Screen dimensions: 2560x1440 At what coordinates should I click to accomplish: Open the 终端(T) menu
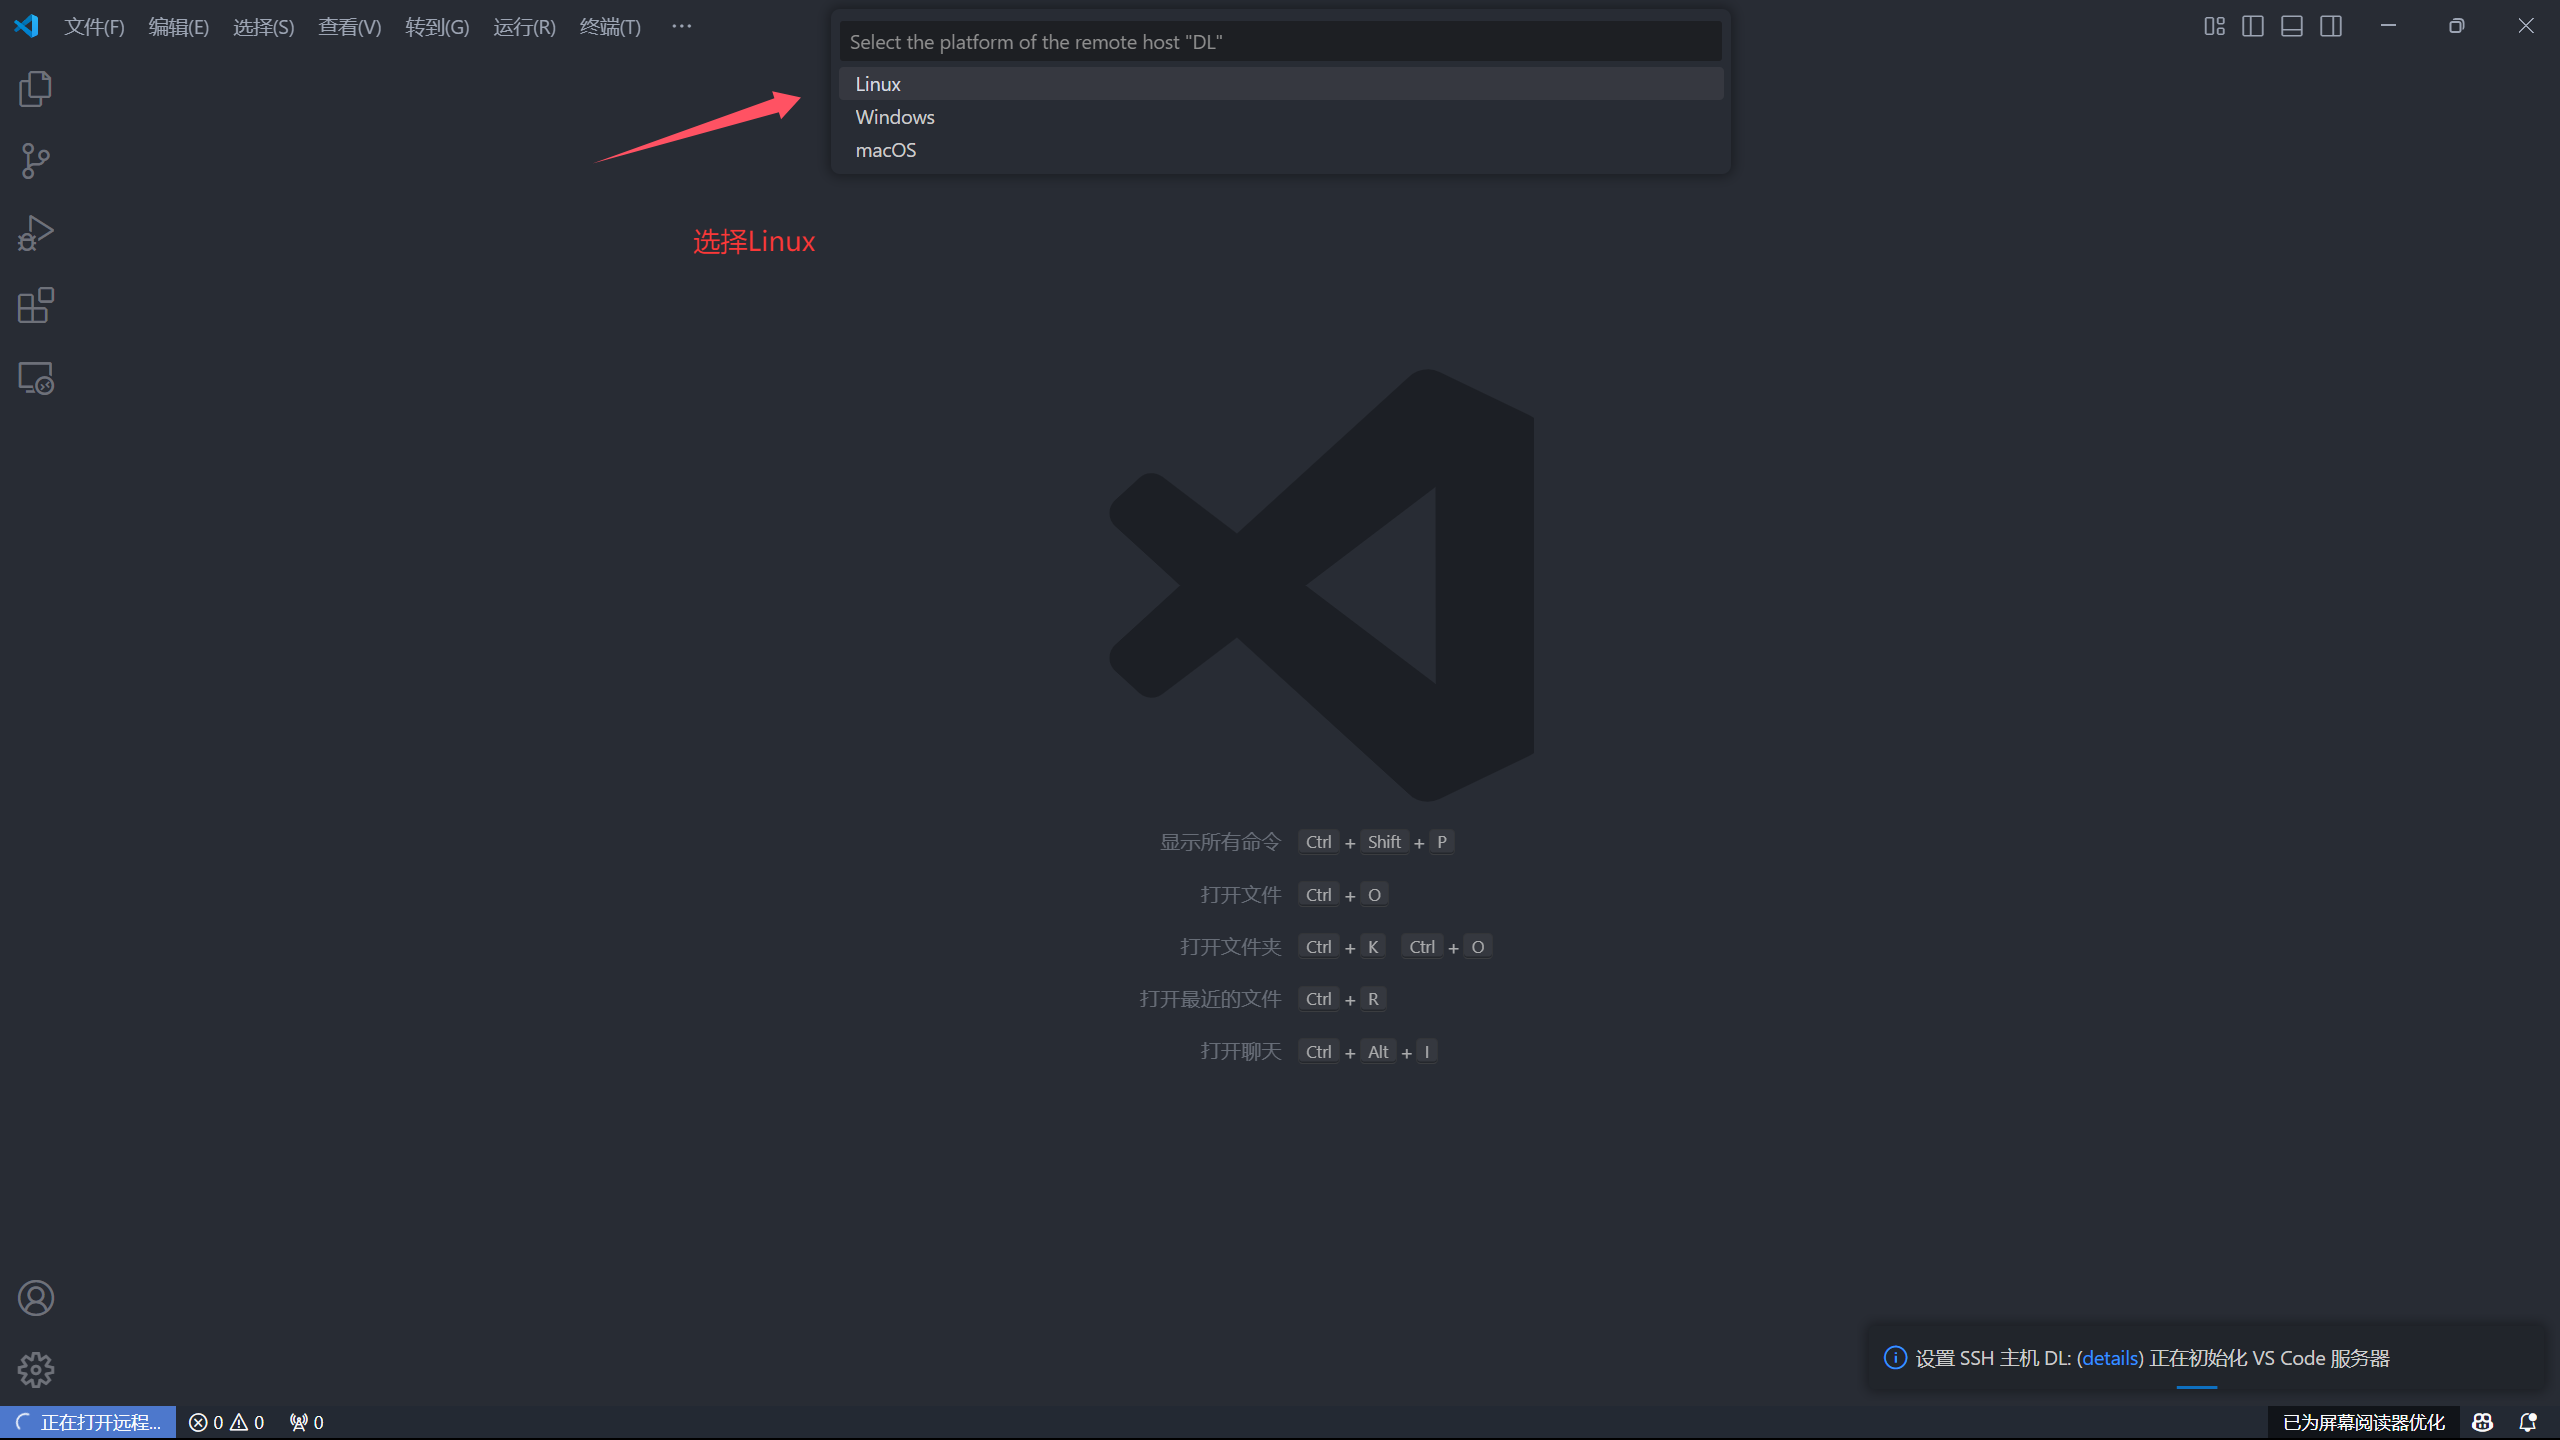pyautogui.click(x=610, y=27)
